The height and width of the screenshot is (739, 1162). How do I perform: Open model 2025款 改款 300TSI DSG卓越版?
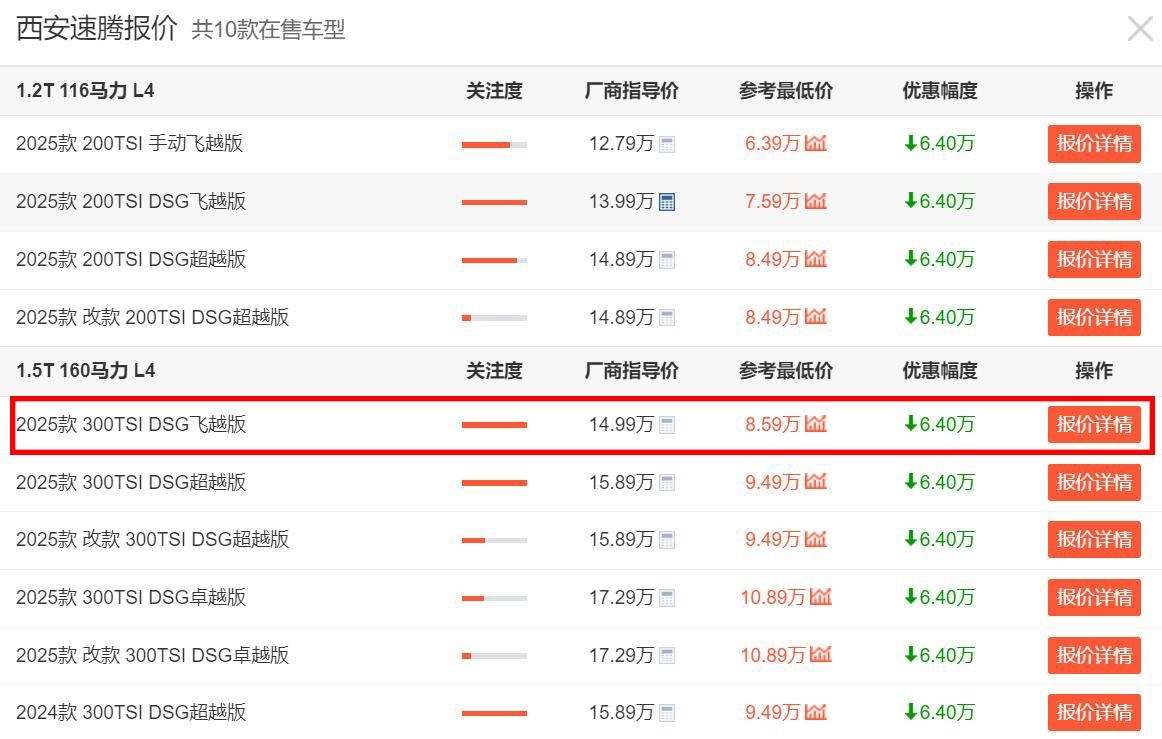153,655
